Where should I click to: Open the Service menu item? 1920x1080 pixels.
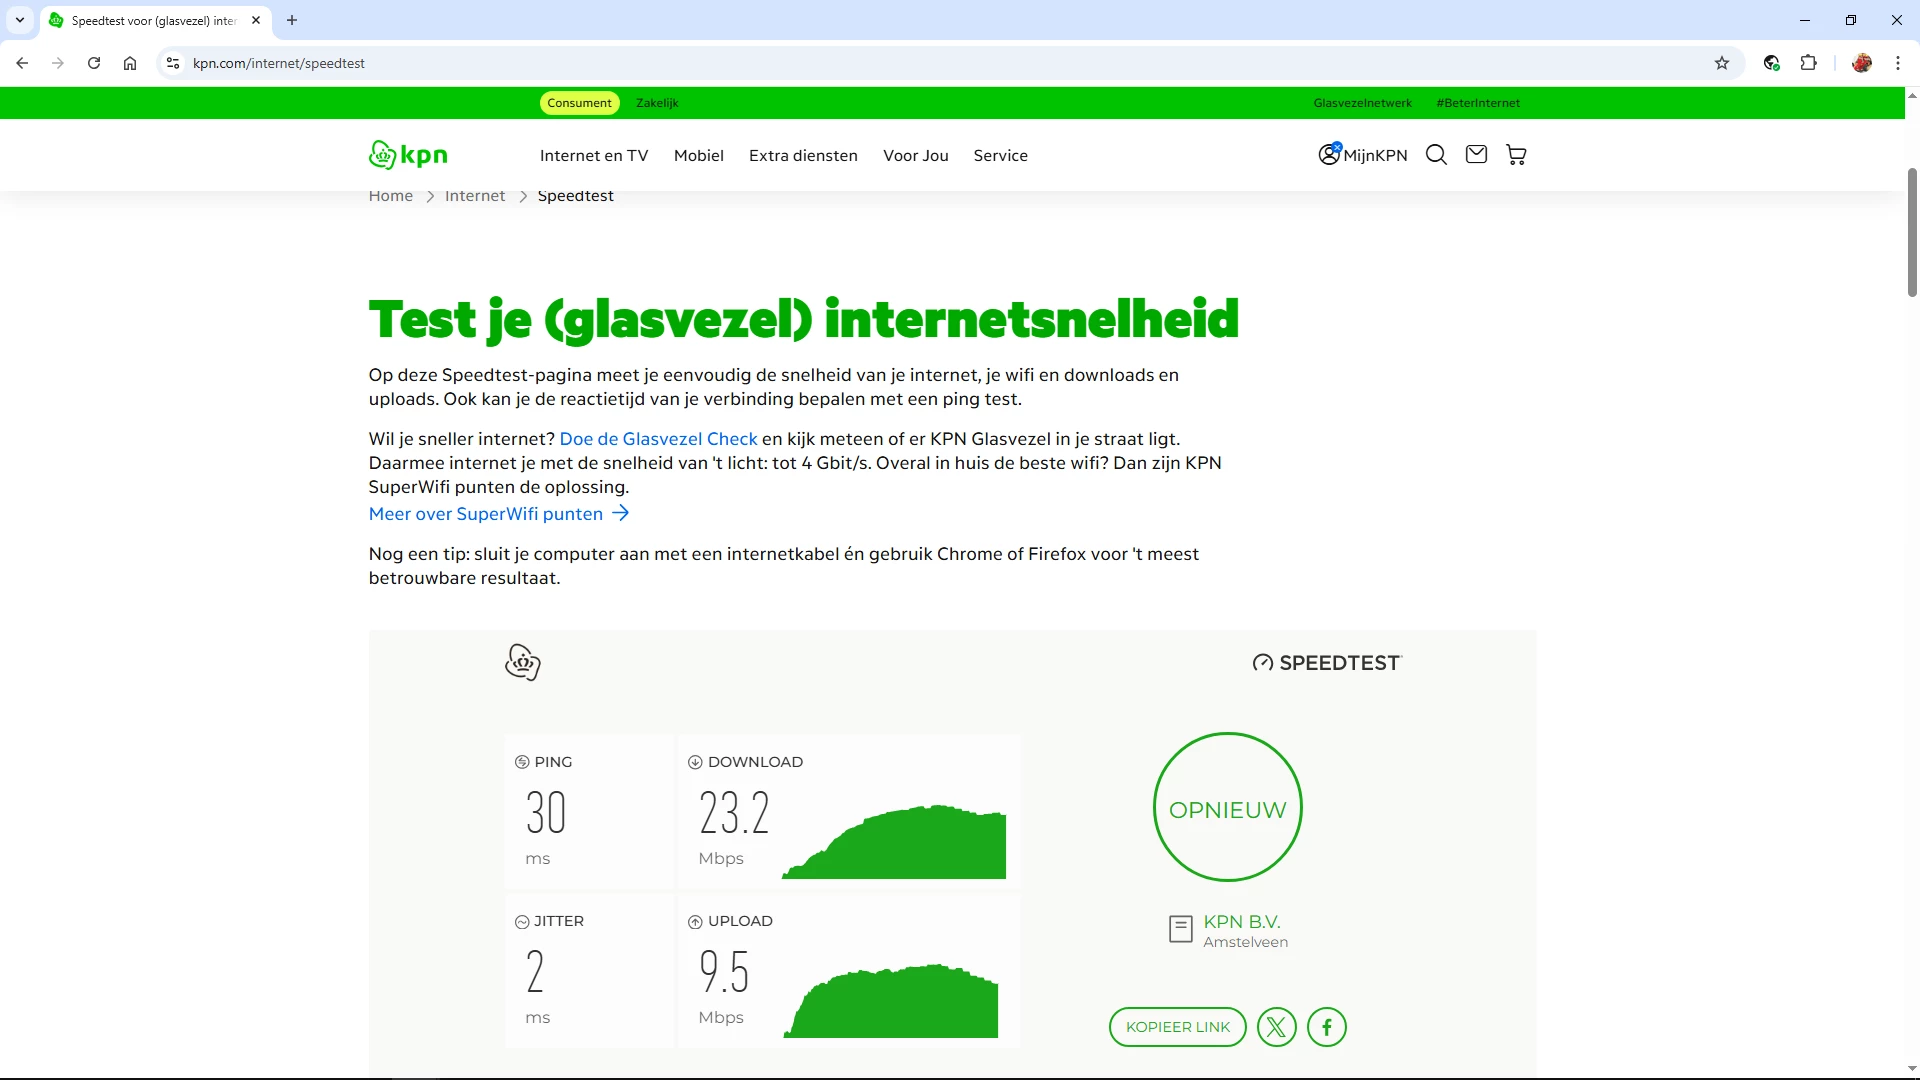(x=1000, y=156)
